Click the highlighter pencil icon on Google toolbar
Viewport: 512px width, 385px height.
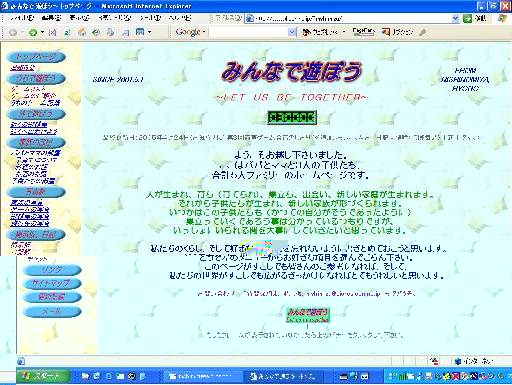(x=422, y=32)
